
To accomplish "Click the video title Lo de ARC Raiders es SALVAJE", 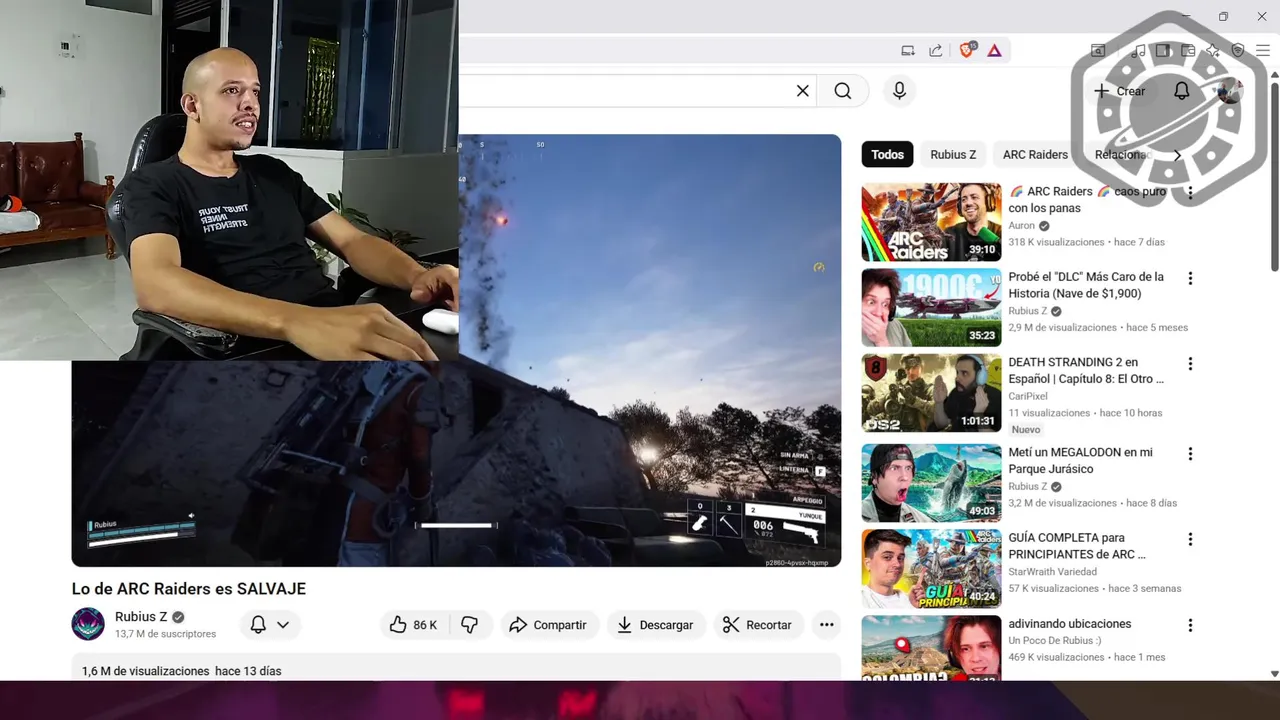I will click(x=189, y=589).
